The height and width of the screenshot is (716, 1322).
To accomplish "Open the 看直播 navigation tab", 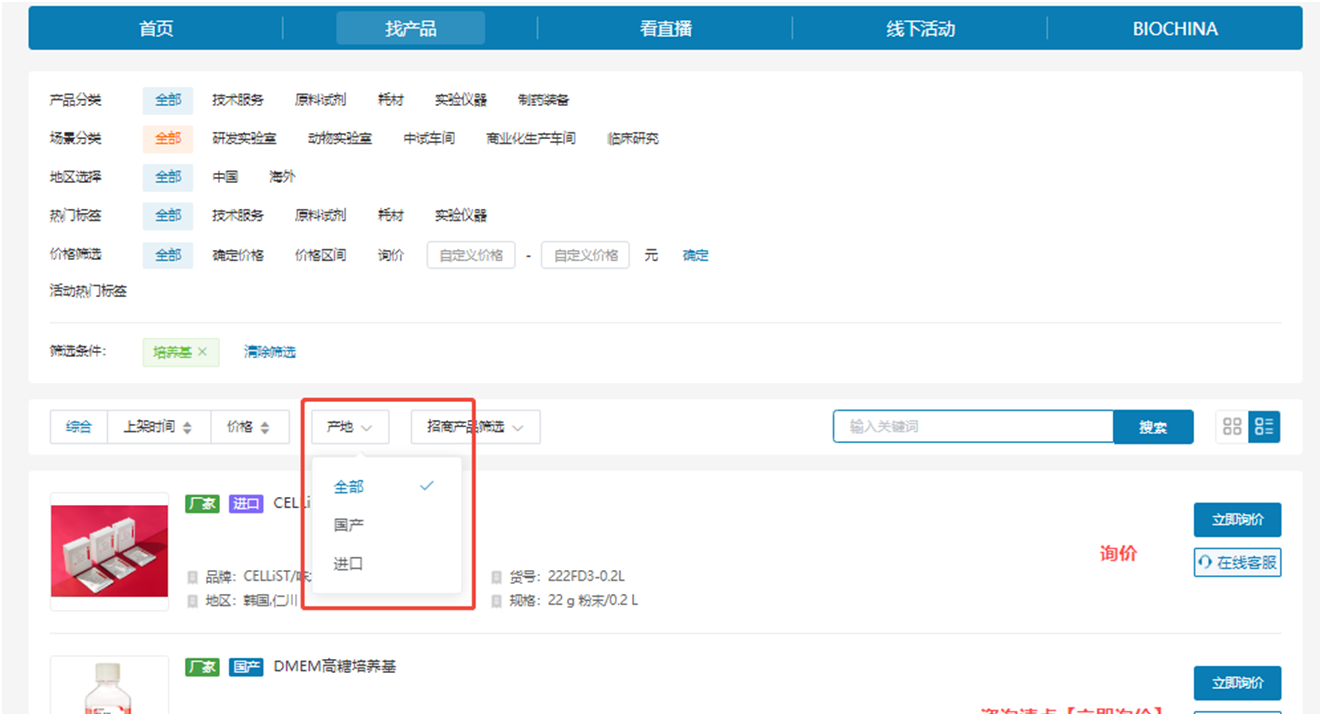I will pos(665,29).
